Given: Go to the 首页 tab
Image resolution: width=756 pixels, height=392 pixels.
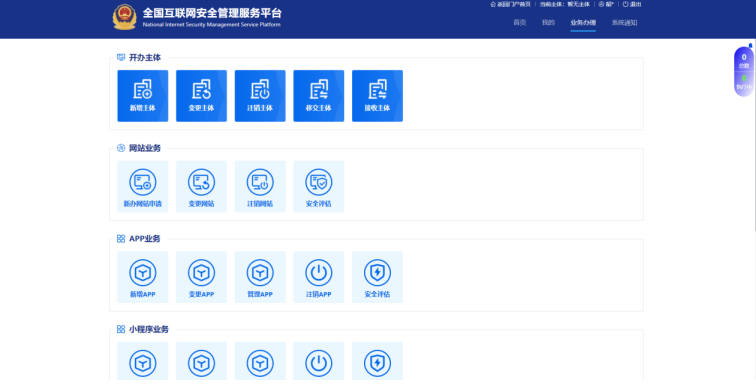Looking at the screenshot, I should point(520,22).
